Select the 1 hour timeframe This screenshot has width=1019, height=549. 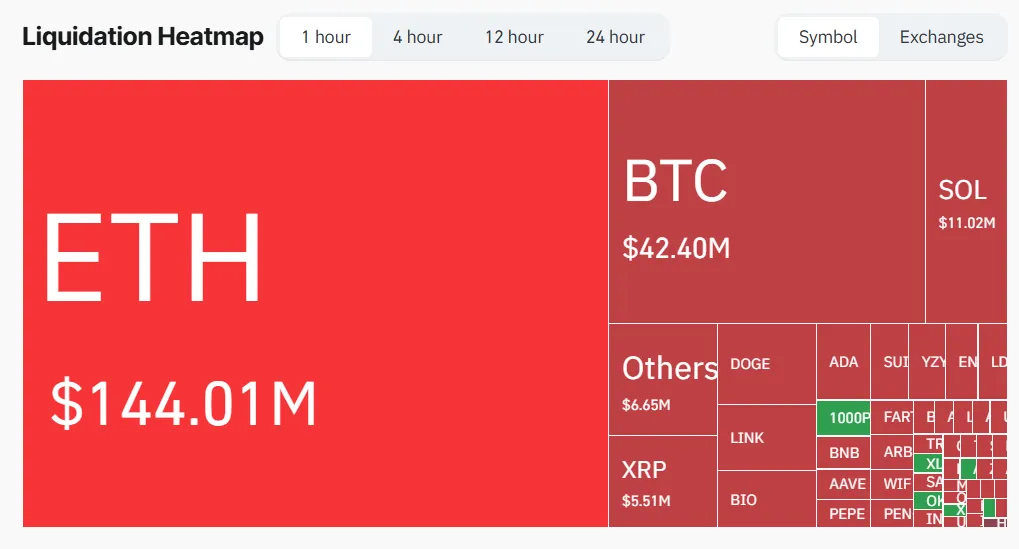click(326, 37)
